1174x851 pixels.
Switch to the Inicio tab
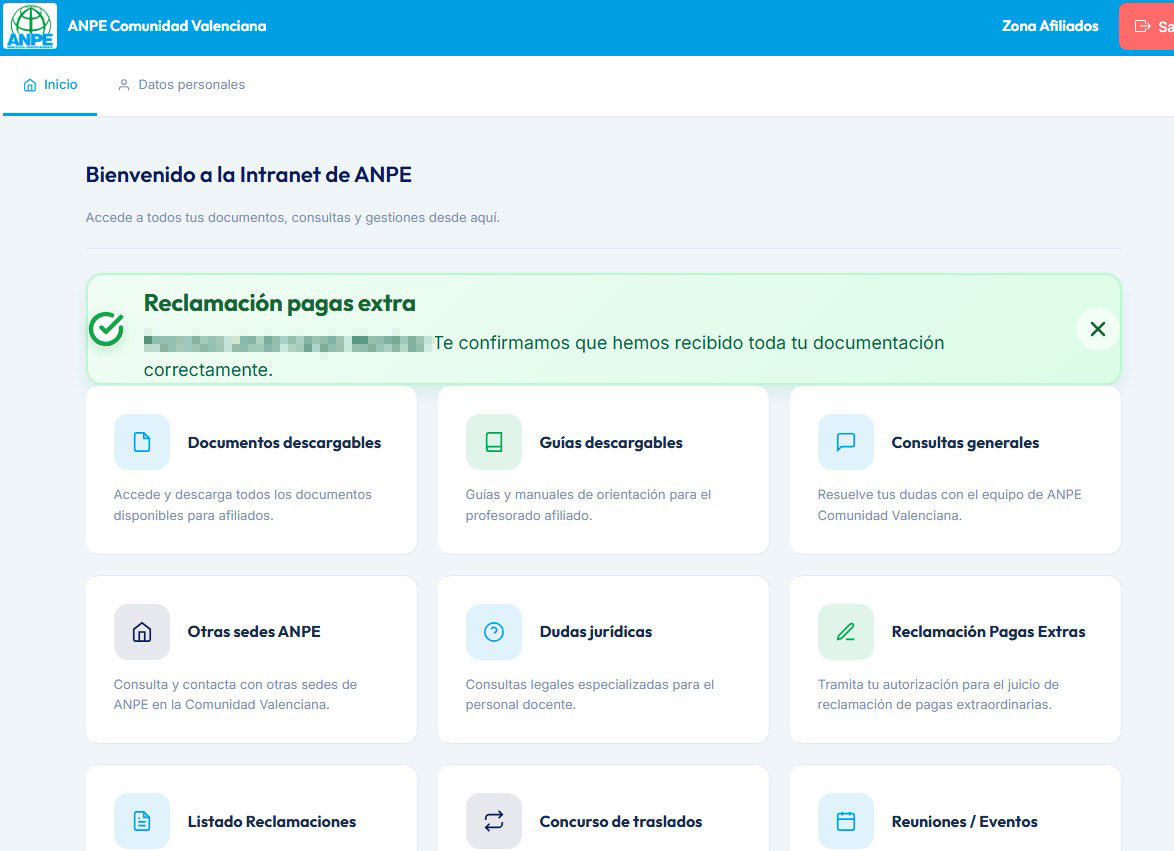point(50,85)
